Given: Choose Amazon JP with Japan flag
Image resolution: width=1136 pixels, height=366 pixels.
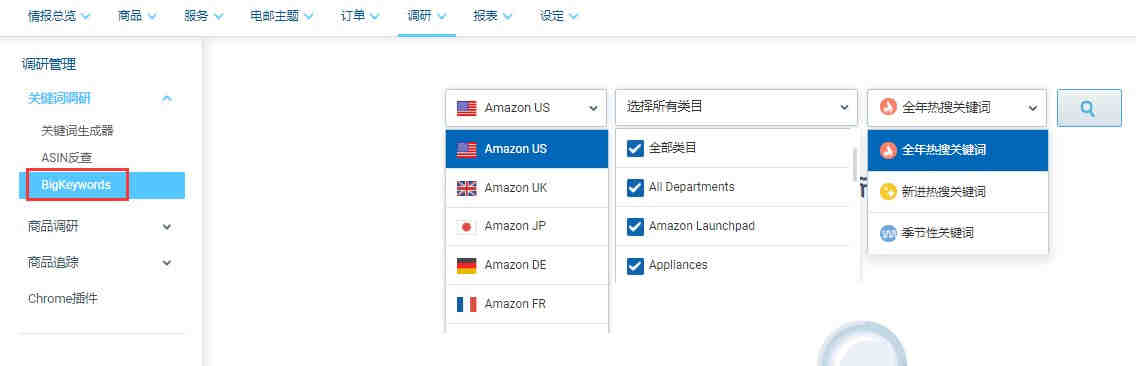Looking at the screenshot, I should (527, 226).
